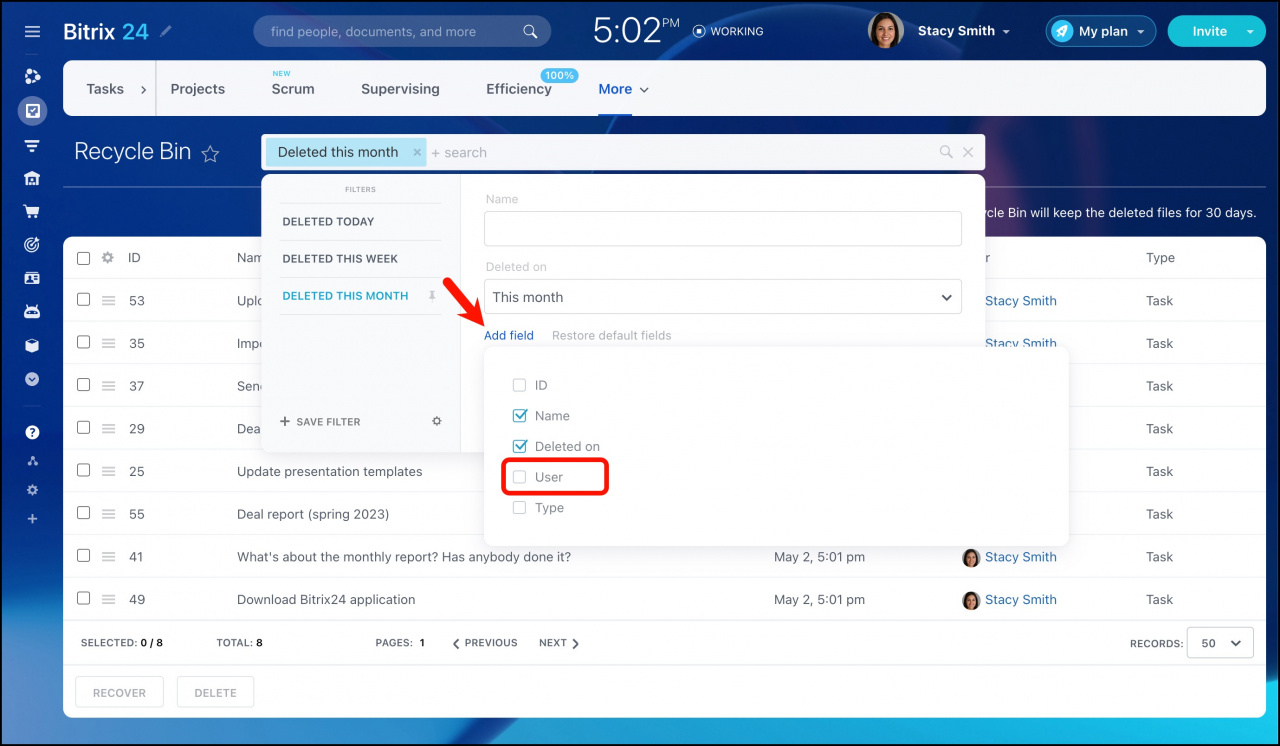Open the help question mark icon

tap(32, 433)
